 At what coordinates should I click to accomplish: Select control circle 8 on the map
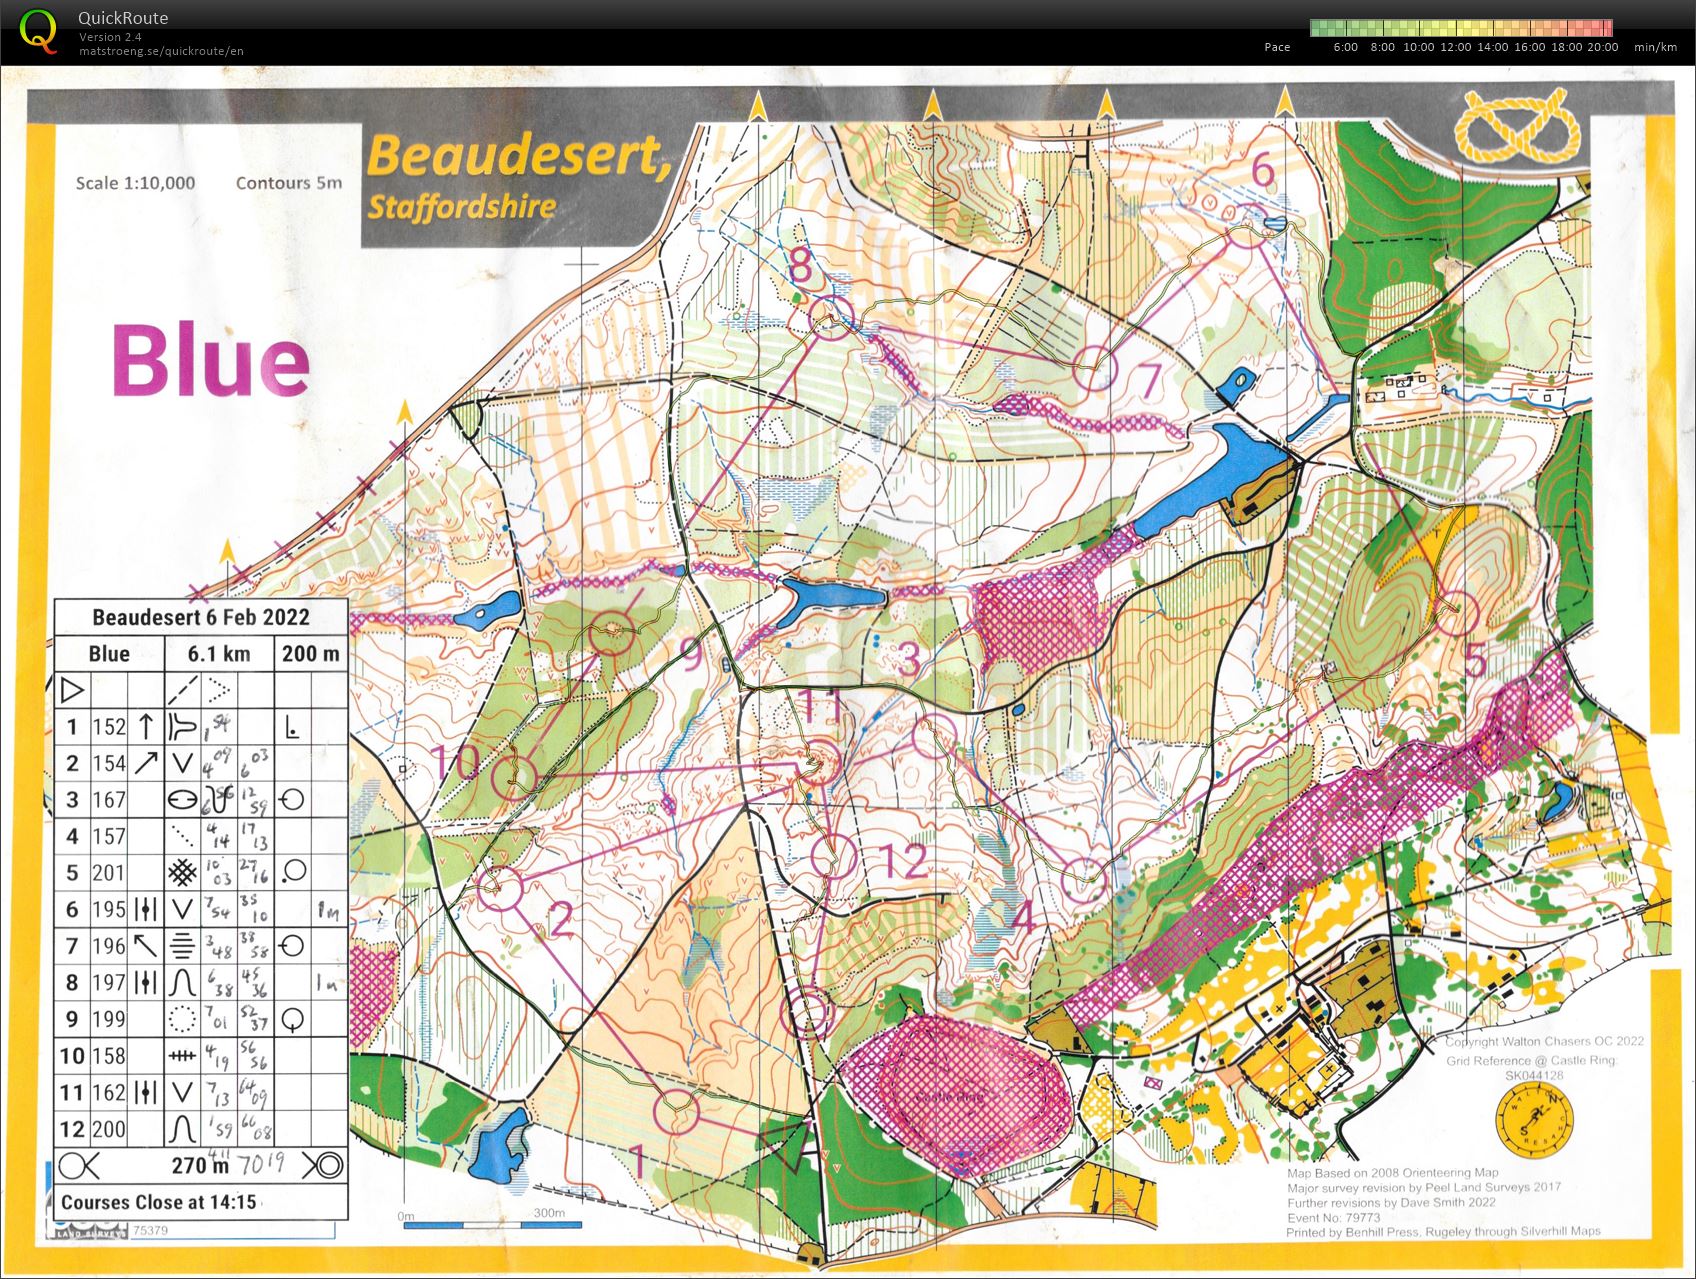830,316
